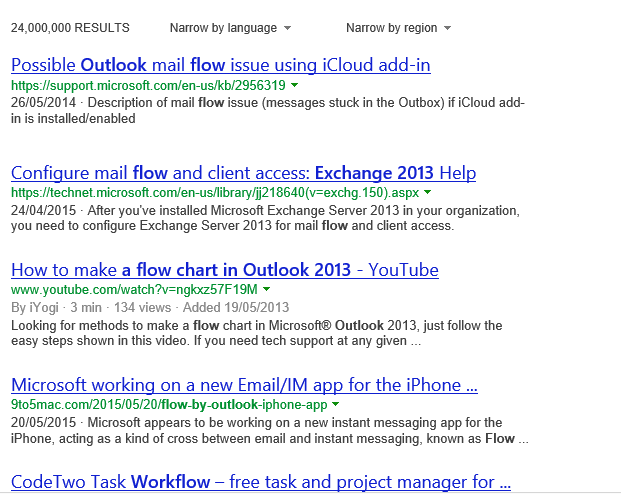Screen dimensions: 621x494
Task: Open the Exchange 2013 Help result title
Action: [x=243, y=172]
